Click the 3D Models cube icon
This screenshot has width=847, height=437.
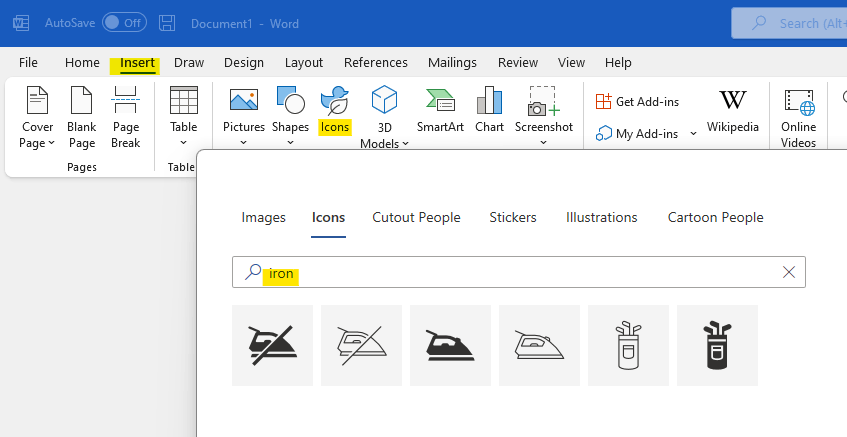coord(384,100)
